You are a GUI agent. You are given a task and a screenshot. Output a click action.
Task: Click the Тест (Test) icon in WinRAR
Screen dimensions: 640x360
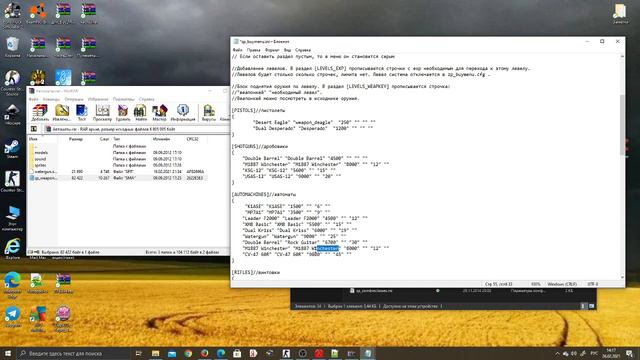(82, 113)
